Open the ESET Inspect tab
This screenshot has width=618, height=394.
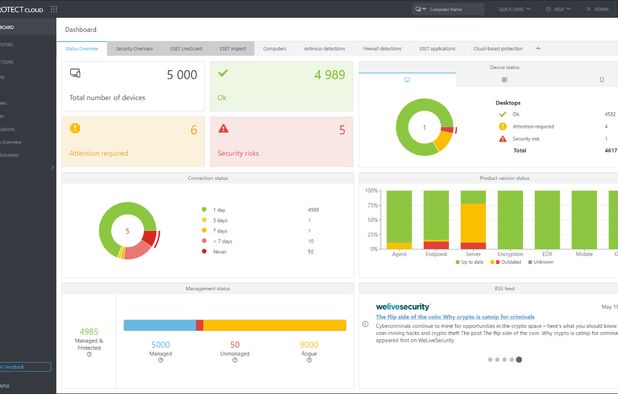coord(233,49)
